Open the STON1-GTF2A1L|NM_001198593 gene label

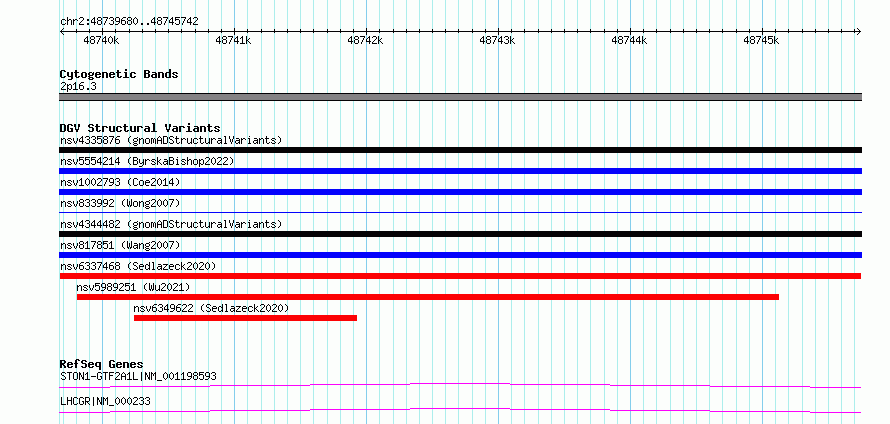(x=138, y=376)
